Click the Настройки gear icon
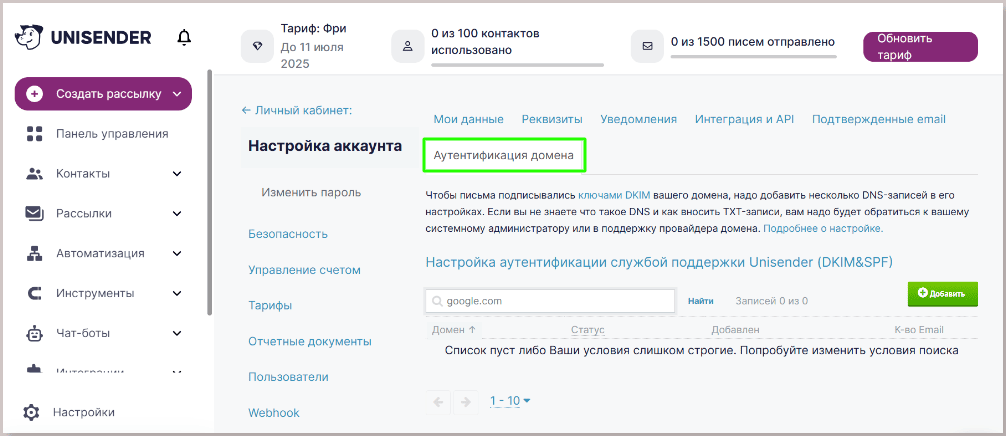Viewport: 1006px width, 436px height. [31, 412]
